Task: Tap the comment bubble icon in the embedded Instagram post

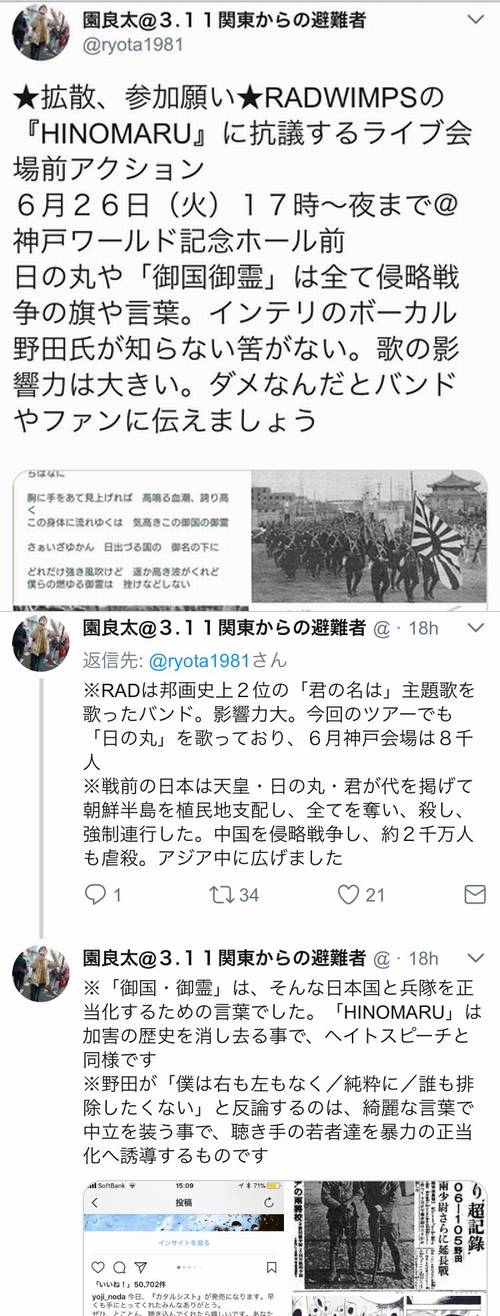Action: click(x=119, y=1267)
